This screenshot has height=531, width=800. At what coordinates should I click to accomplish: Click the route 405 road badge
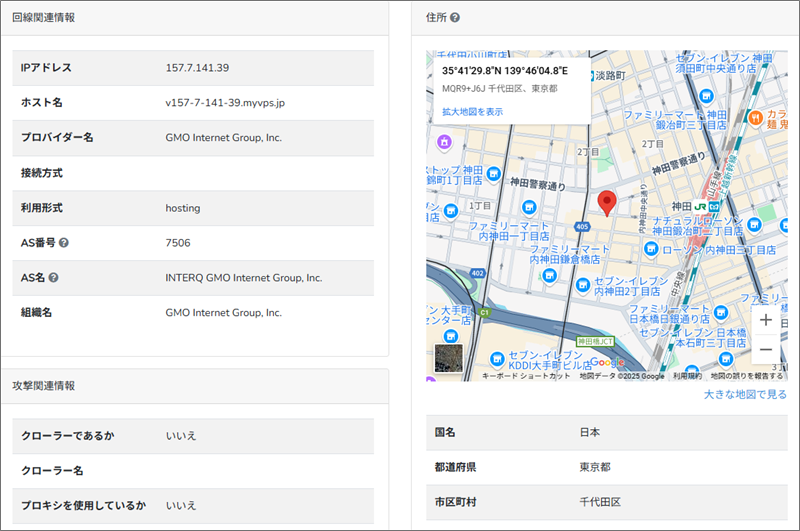(582, 226)
